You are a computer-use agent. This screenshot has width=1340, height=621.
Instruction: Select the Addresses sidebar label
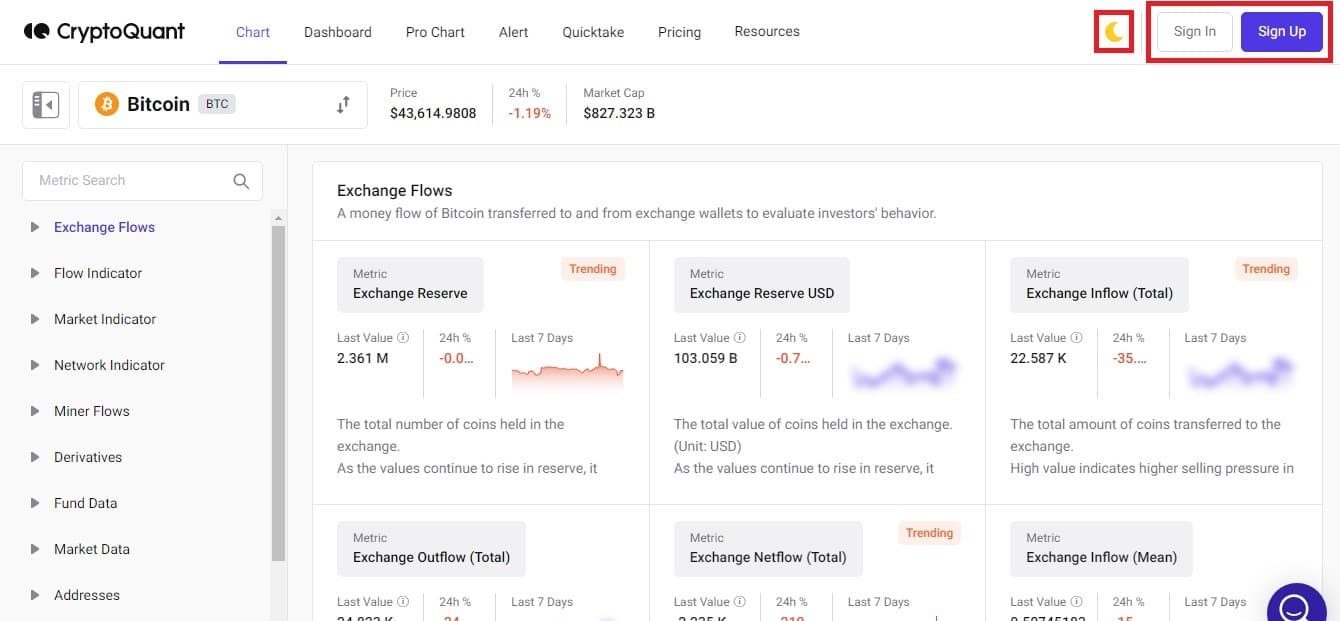[x=87, y=595]
